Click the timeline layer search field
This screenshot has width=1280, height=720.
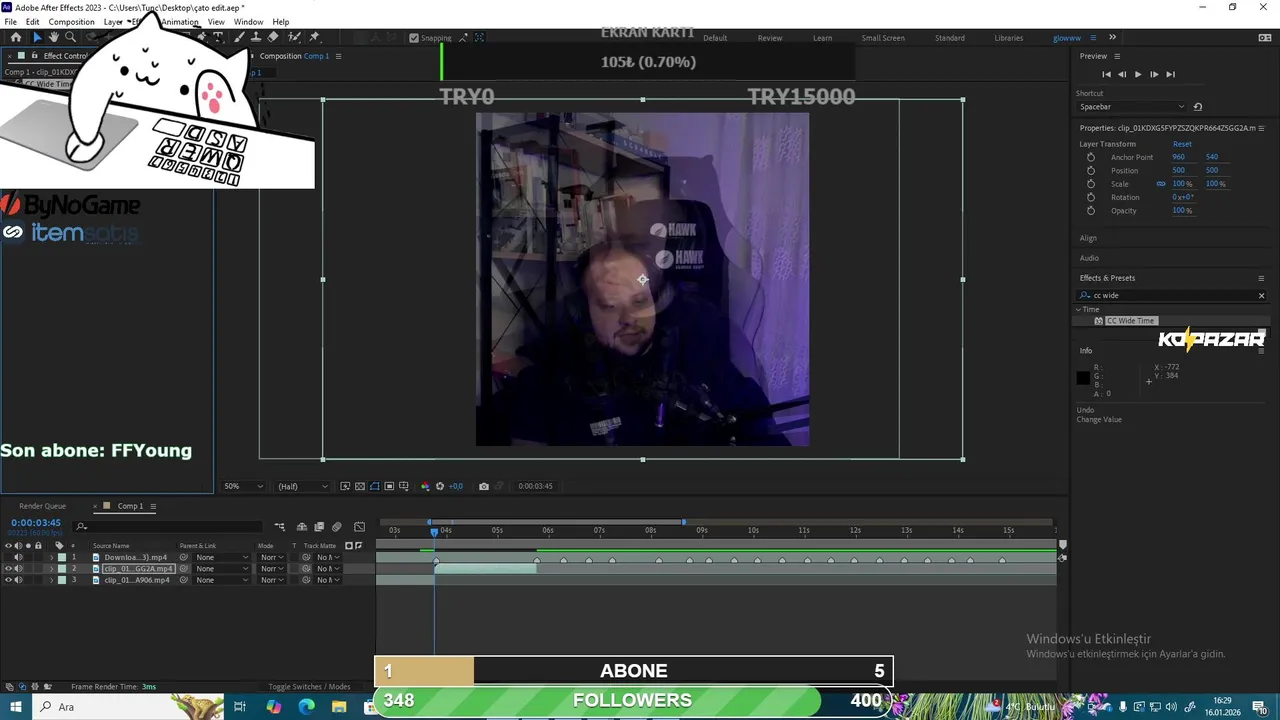pos(166,527)
